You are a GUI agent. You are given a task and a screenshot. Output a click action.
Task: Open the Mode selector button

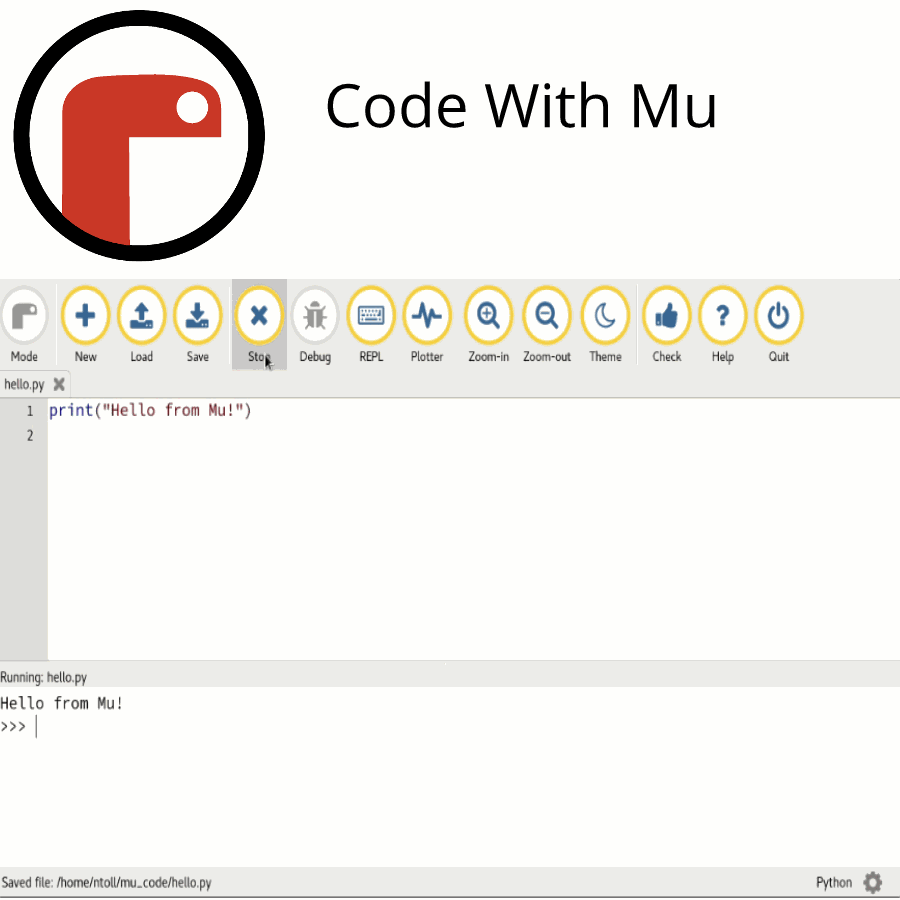click(24, 317)
